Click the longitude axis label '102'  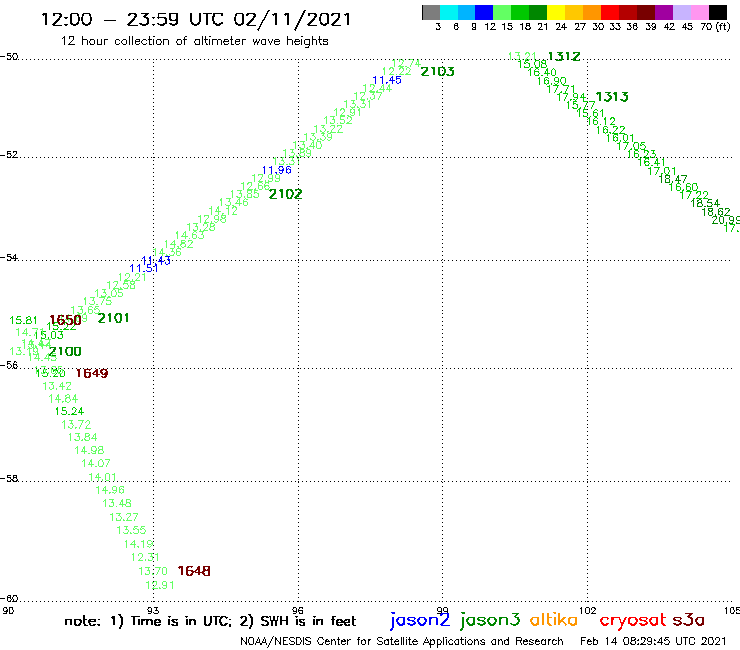click(588, 611)
